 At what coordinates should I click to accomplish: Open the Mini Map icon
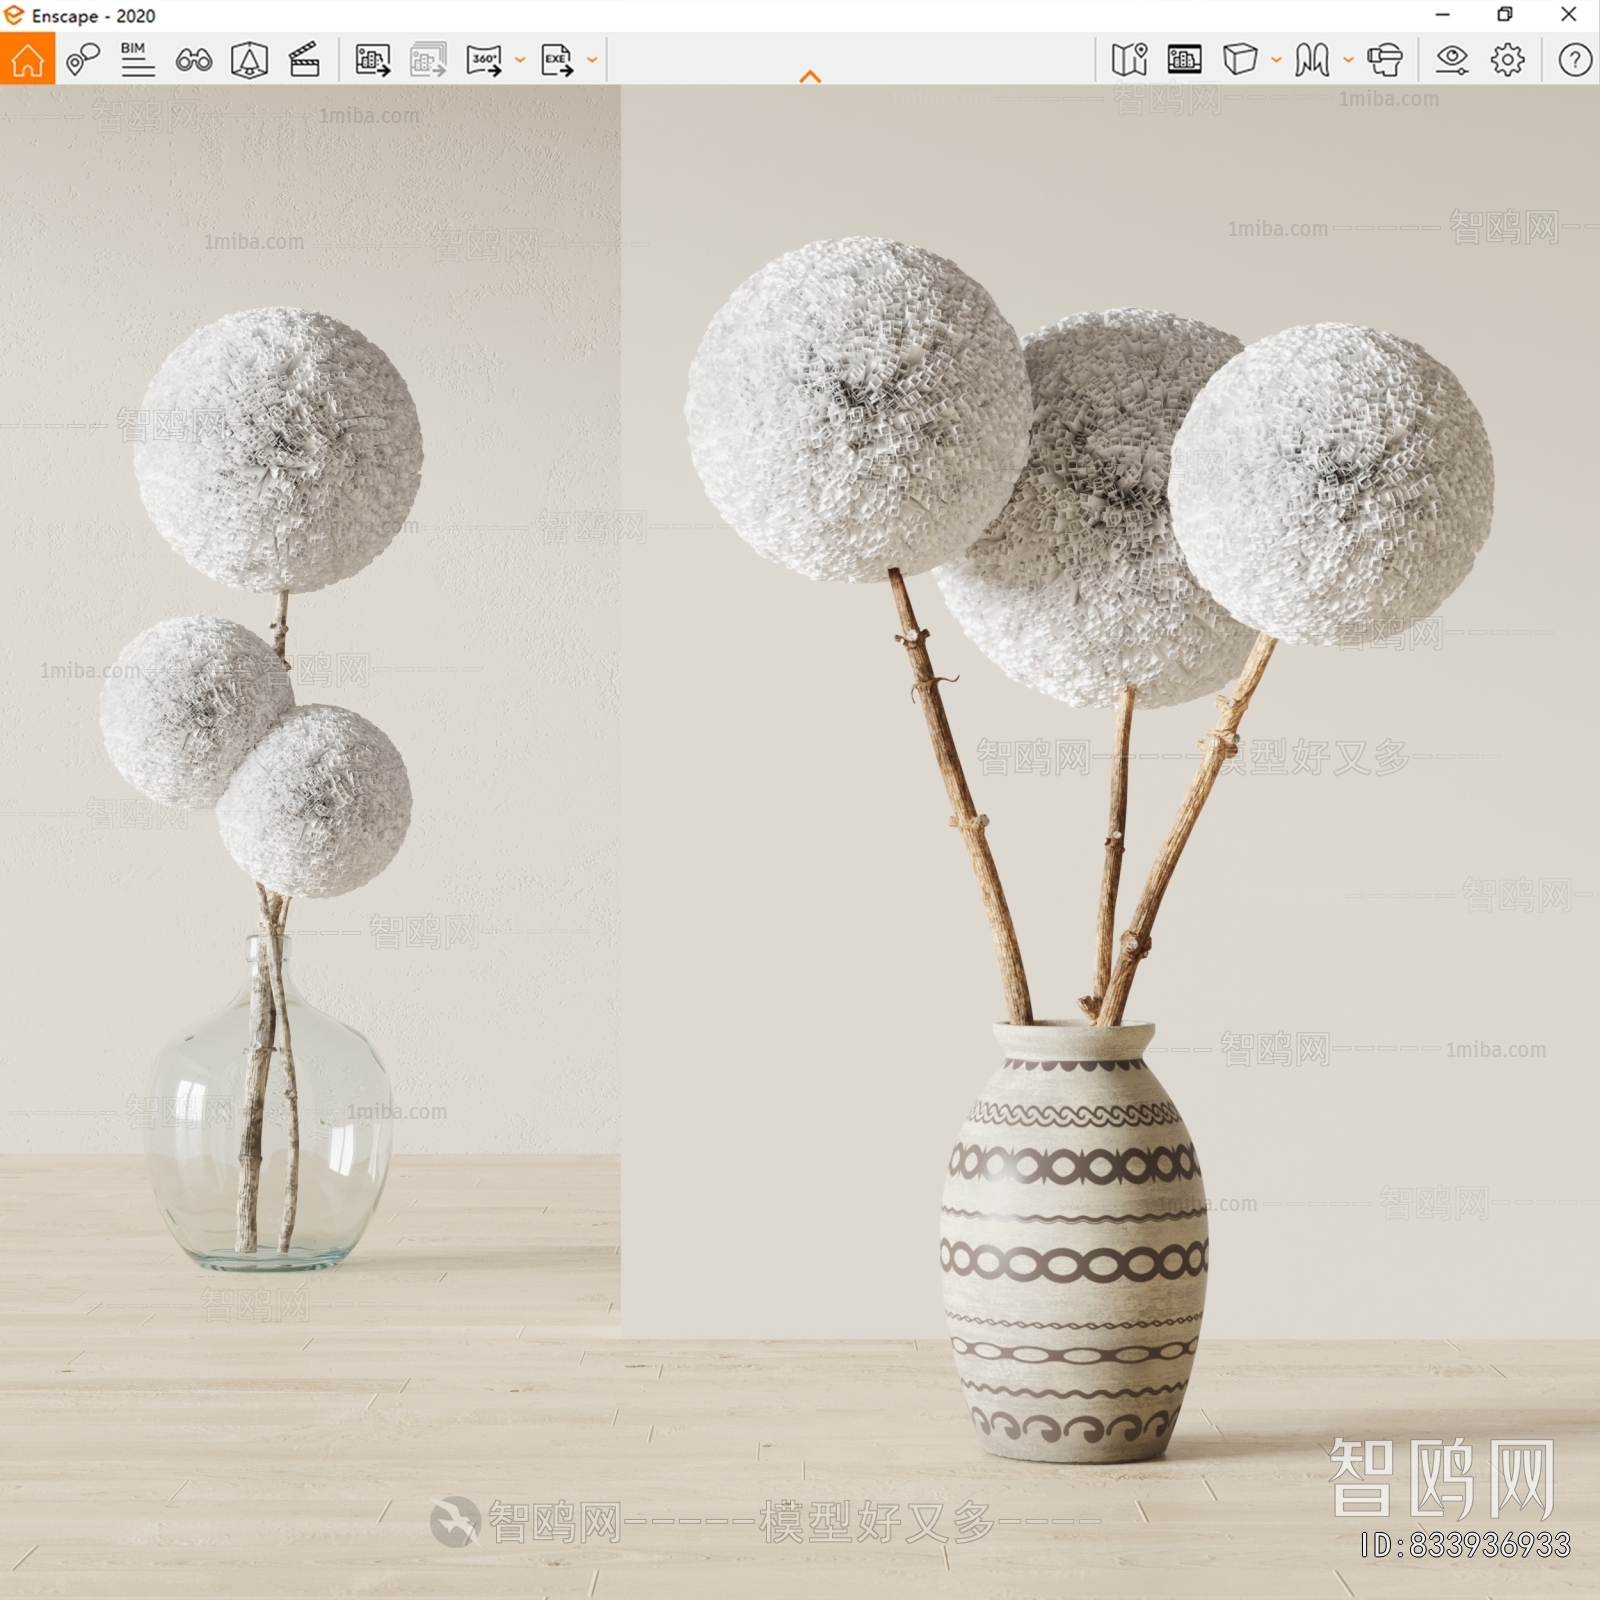coord(1129,60)
